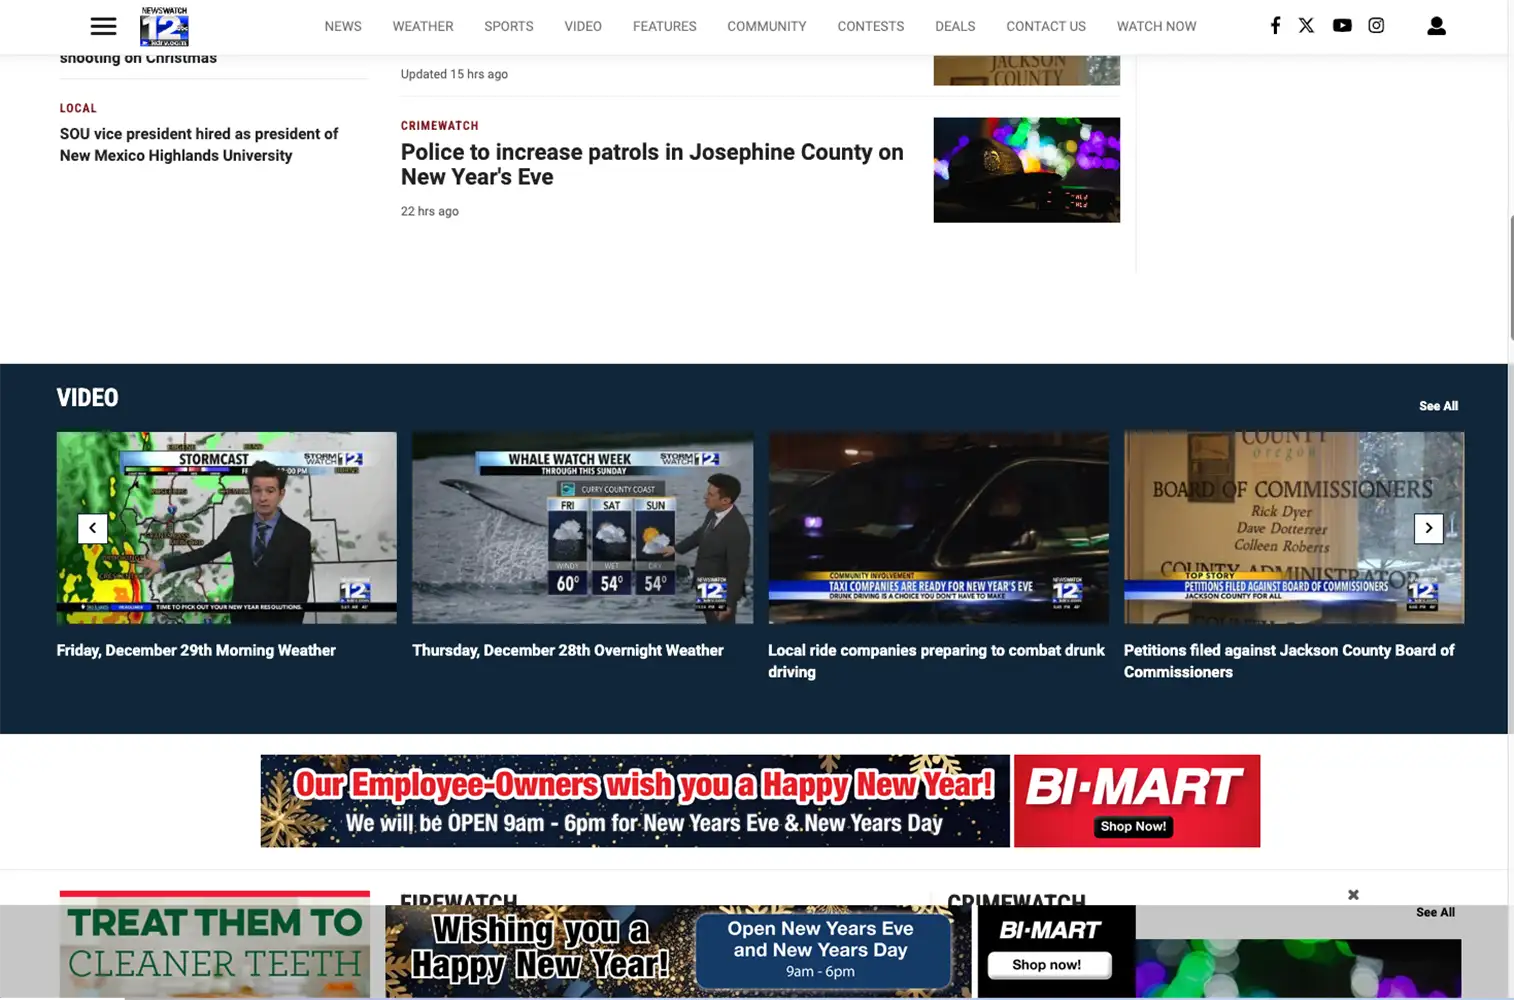Click the 22 hrs ago timestamp
The width and height of the screenshot is (1514, 1000).
430,211
